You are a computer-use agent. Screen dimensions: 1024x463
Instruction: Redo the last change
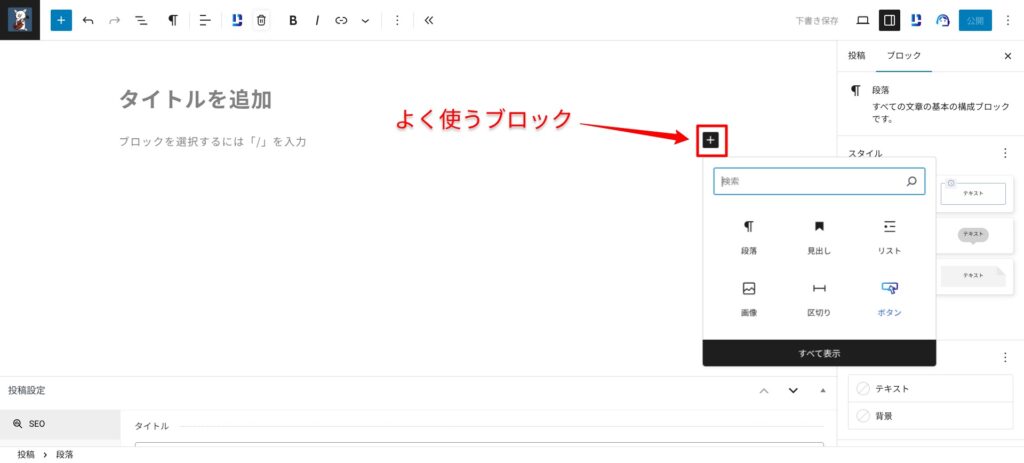click(114, 20)
